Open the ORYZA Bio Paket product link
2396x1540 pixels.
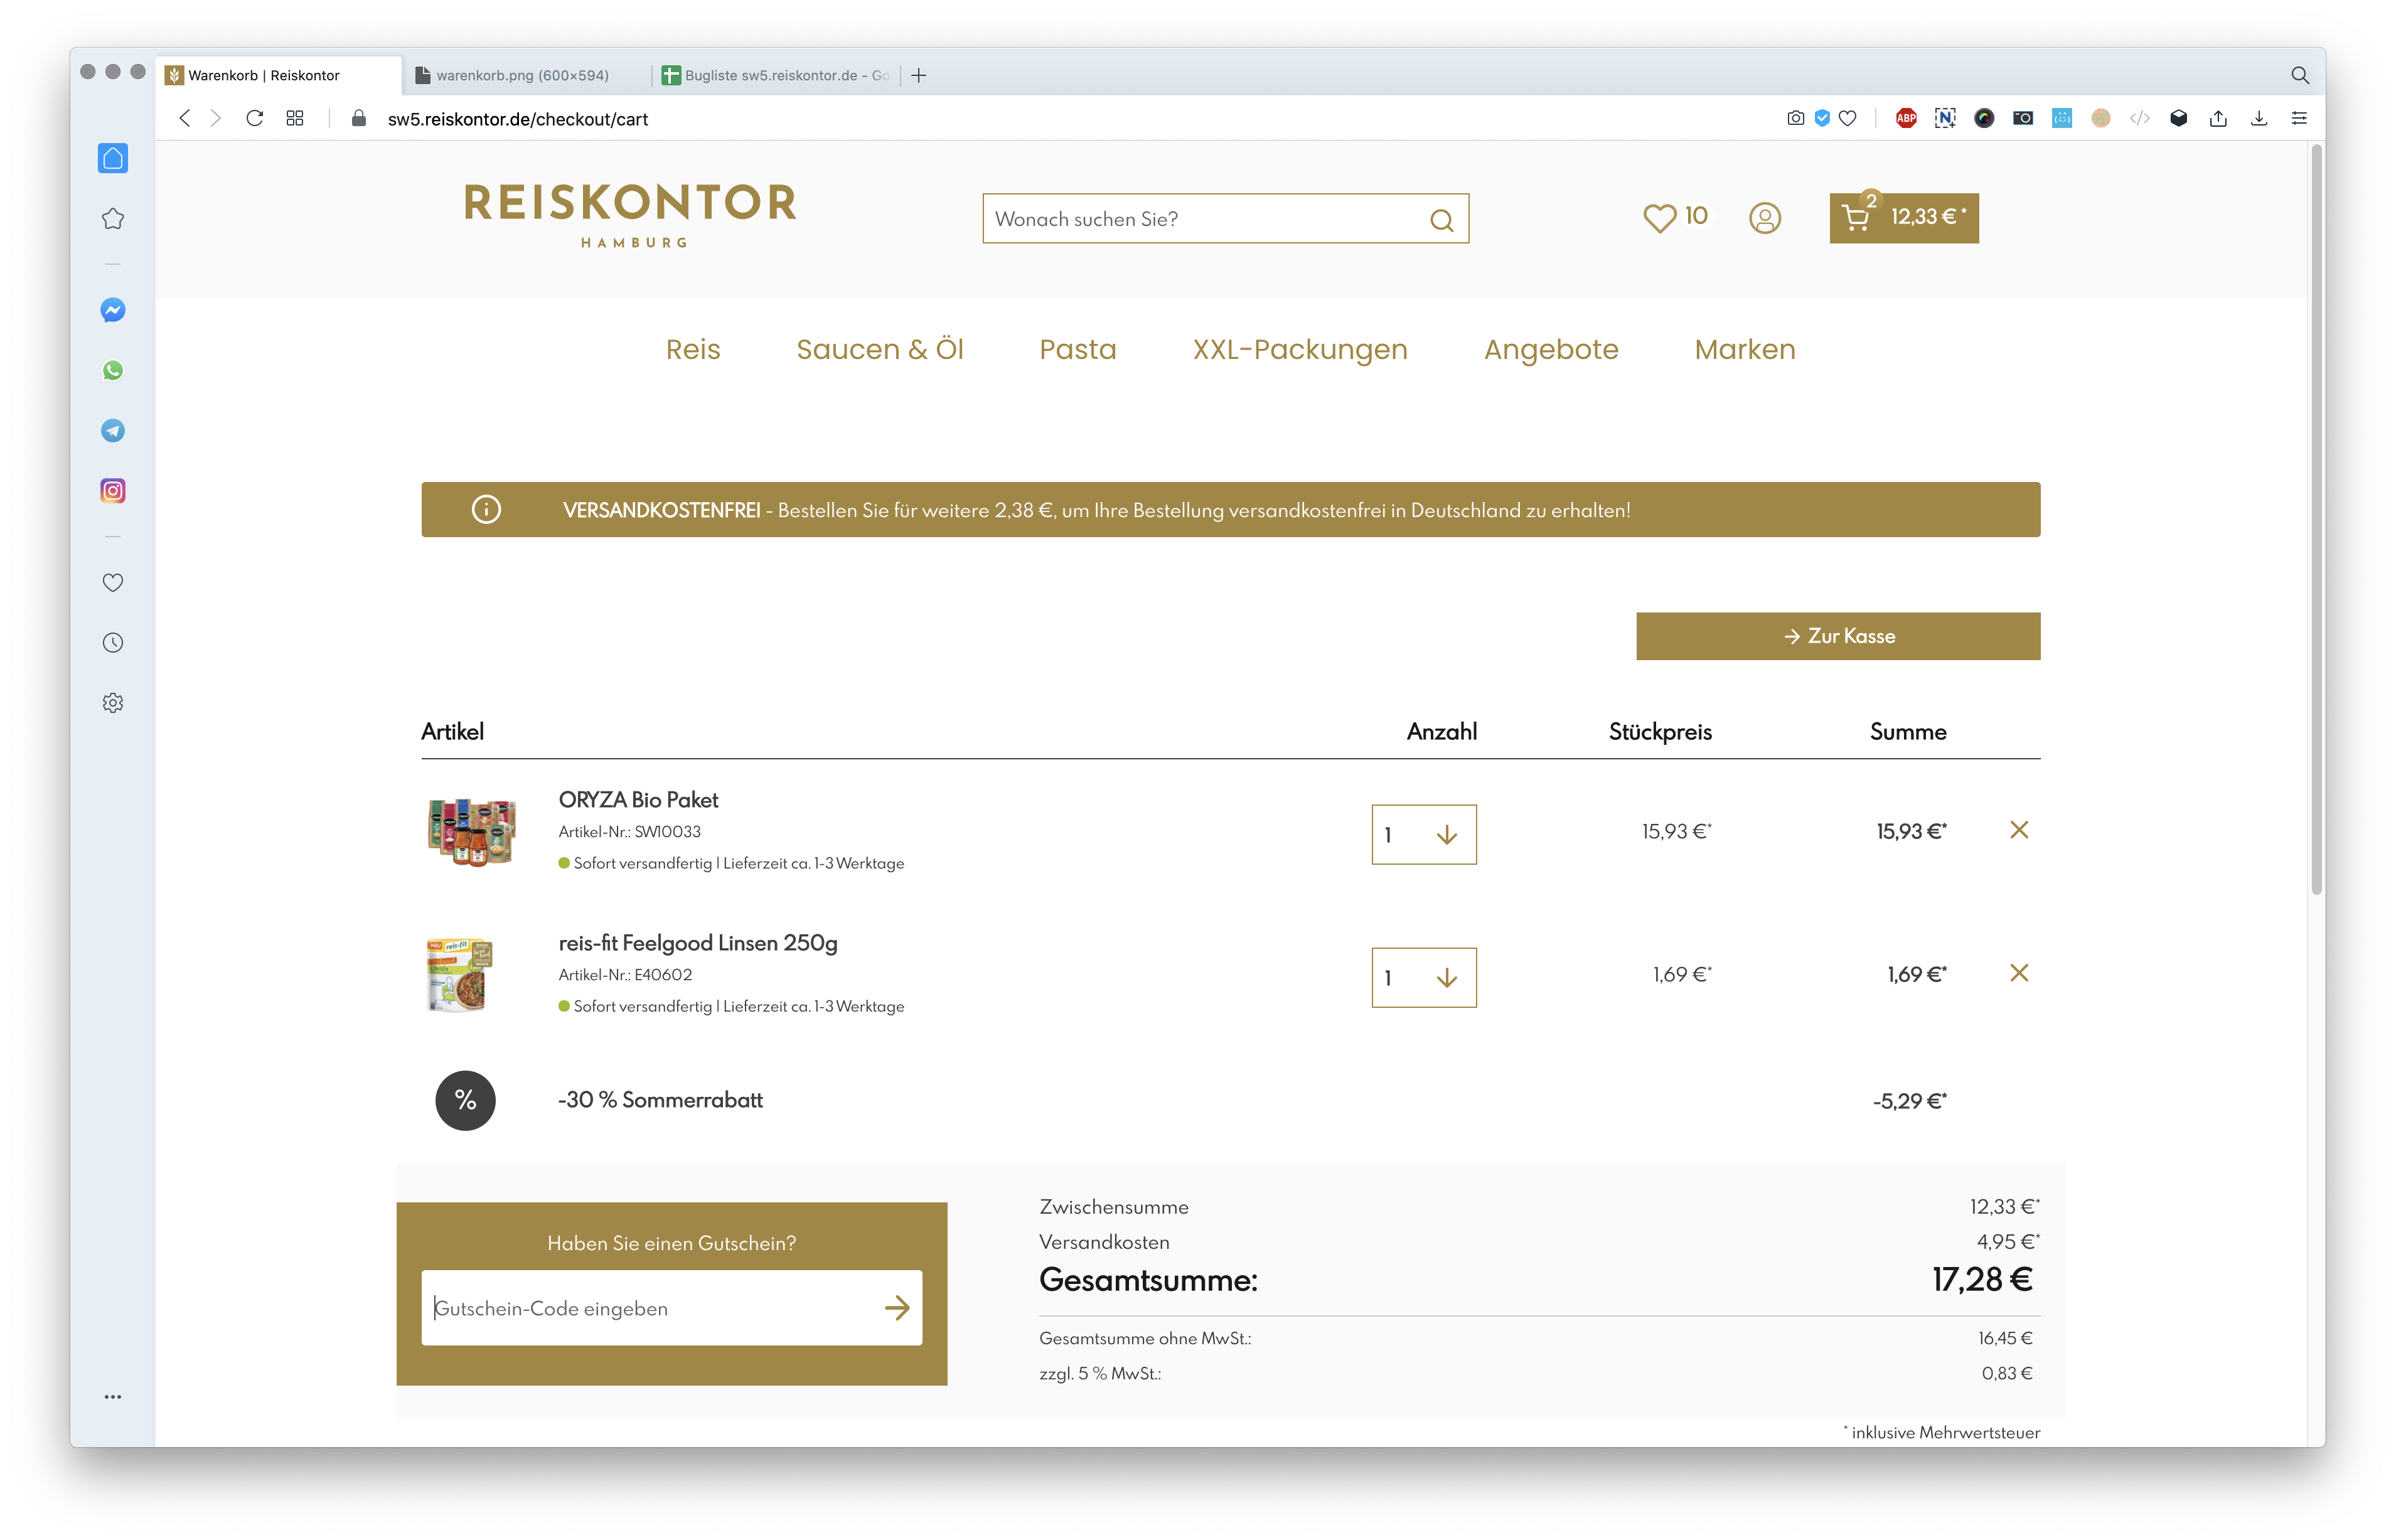click(638, 800)
